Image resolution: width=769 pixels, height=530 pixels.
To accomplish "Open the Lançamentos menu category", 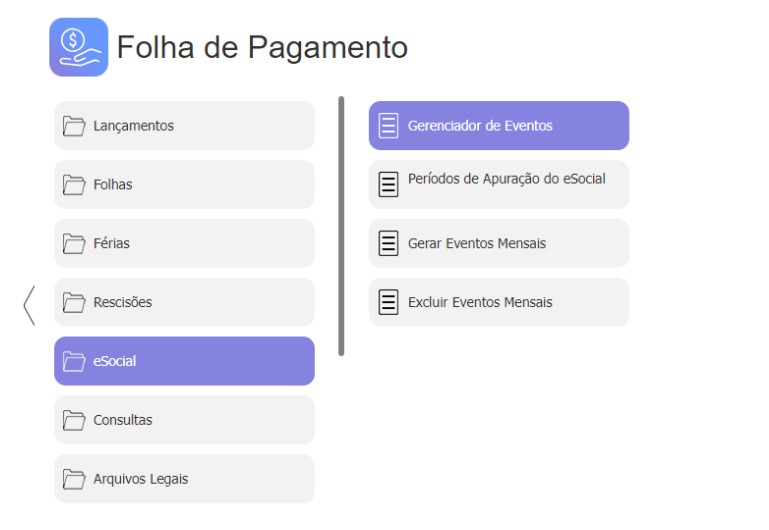I will 184,126.
